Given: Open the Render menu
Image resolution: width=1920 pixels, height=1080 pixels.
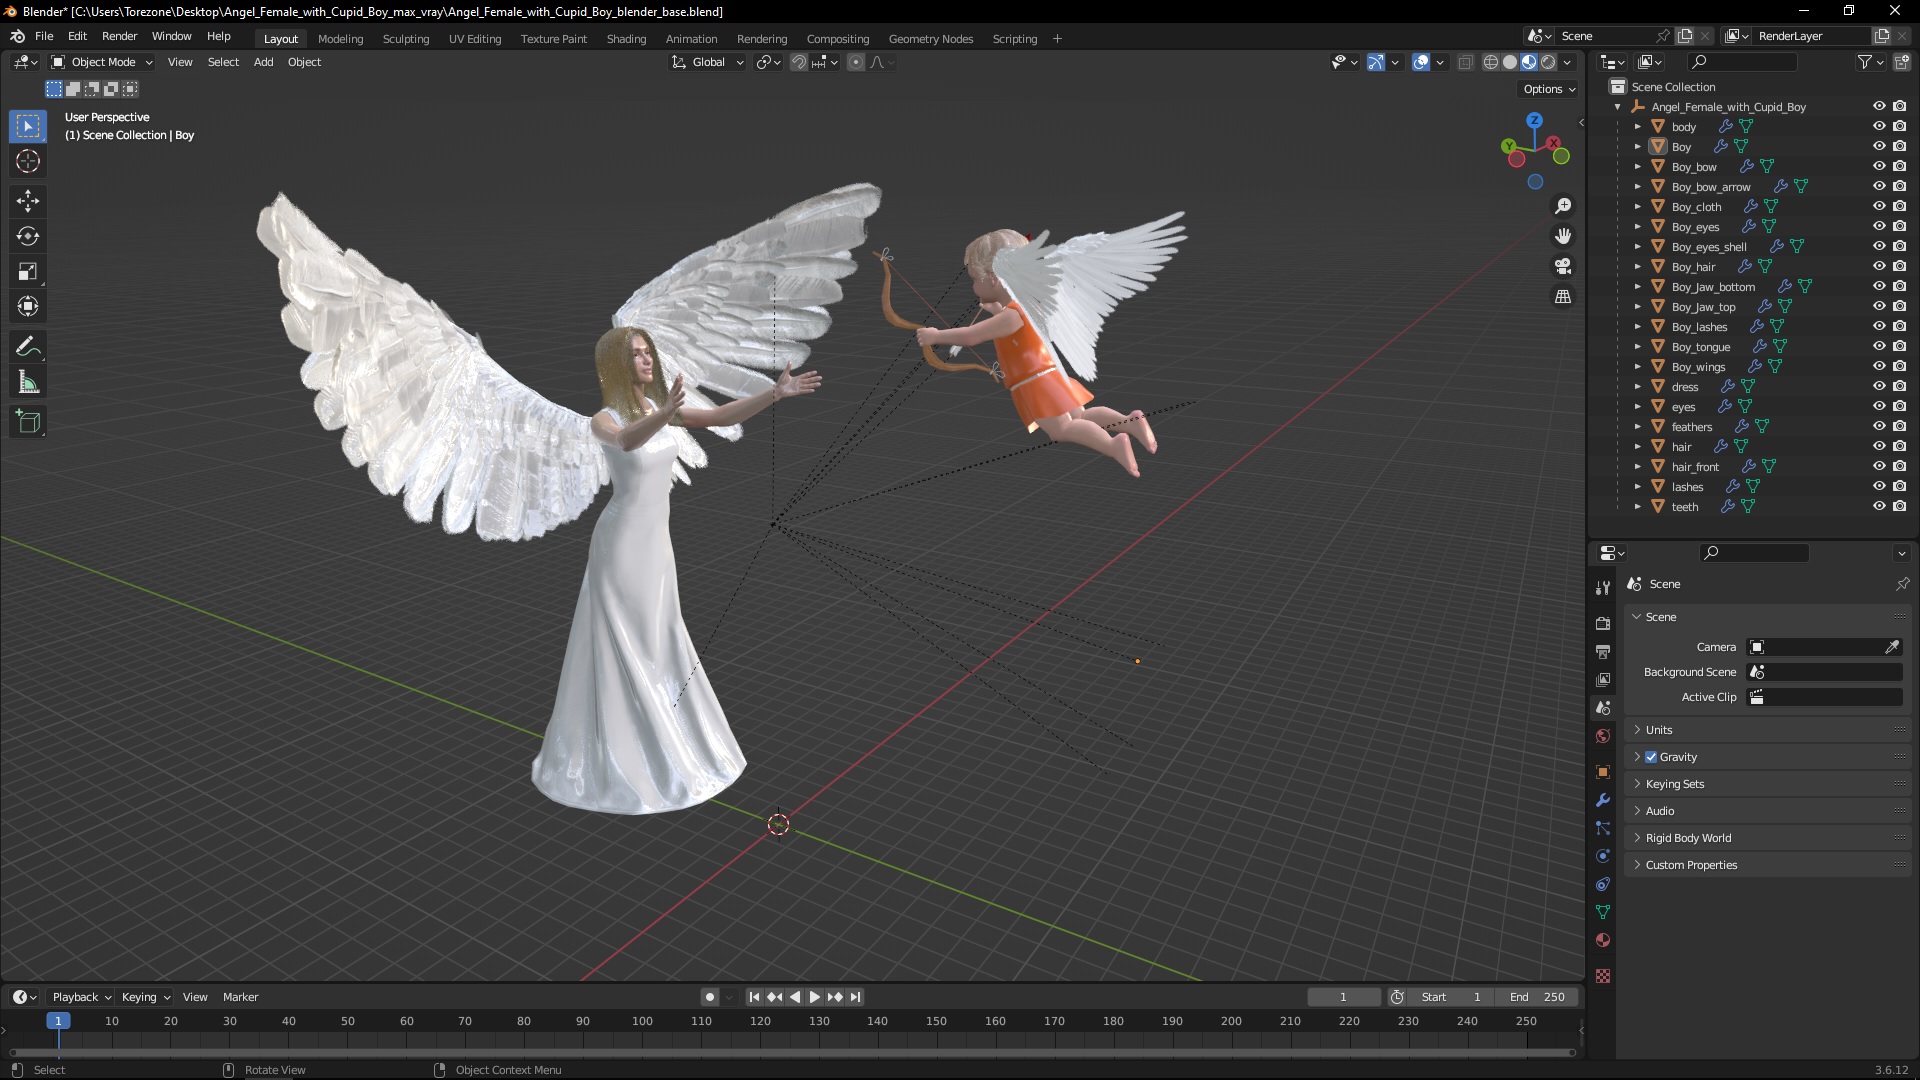Looking at the screenshot, I should (x=119, y=36).
